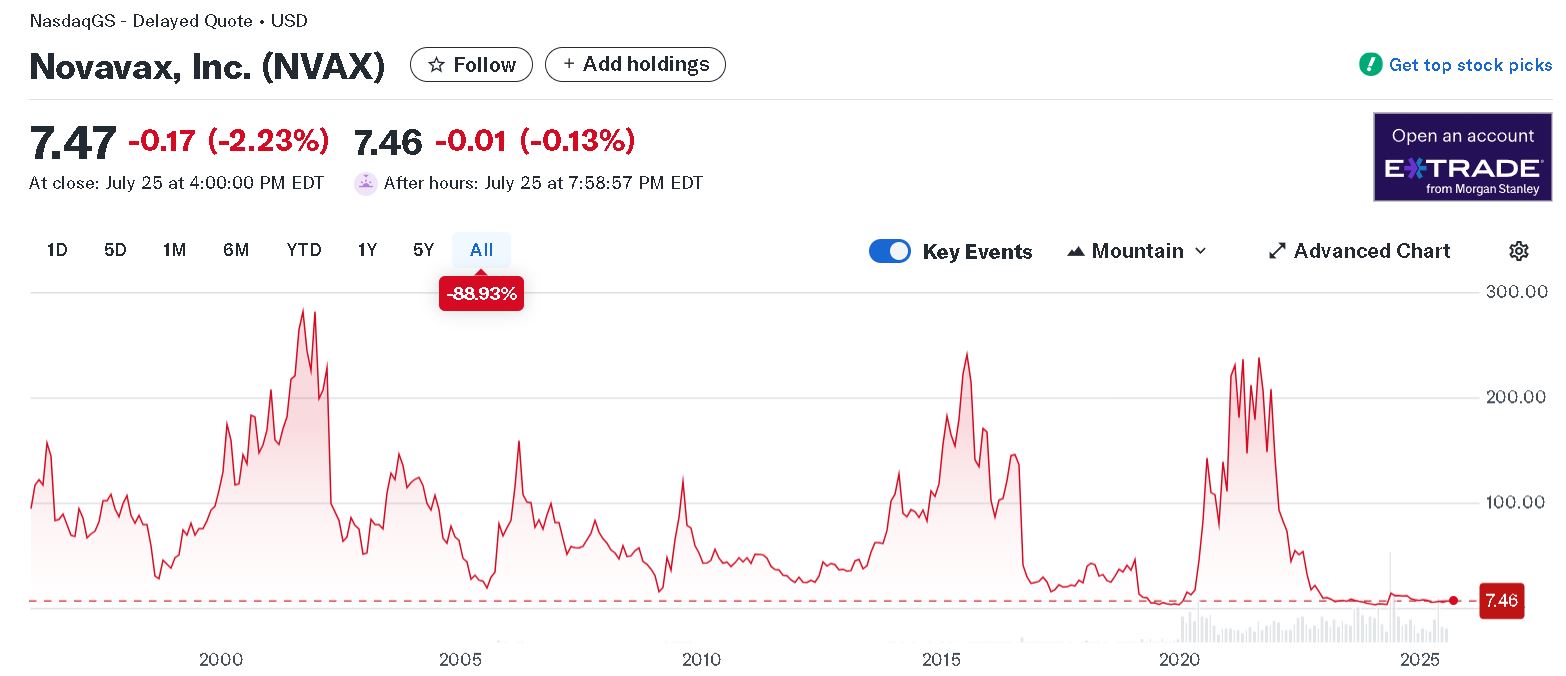Switch to the 1M range
This screenshot has height=676, width=1566.
(x=174, y=250)
